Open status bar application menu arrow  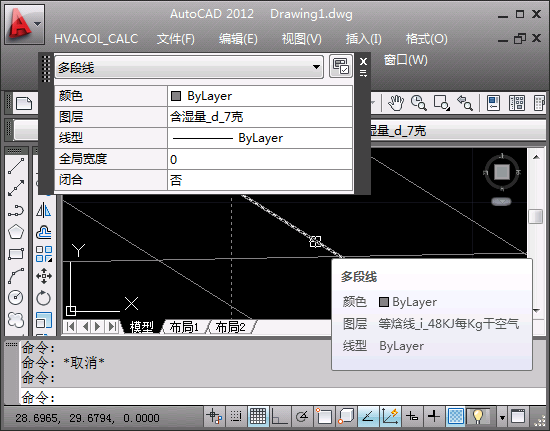[502, 417]
